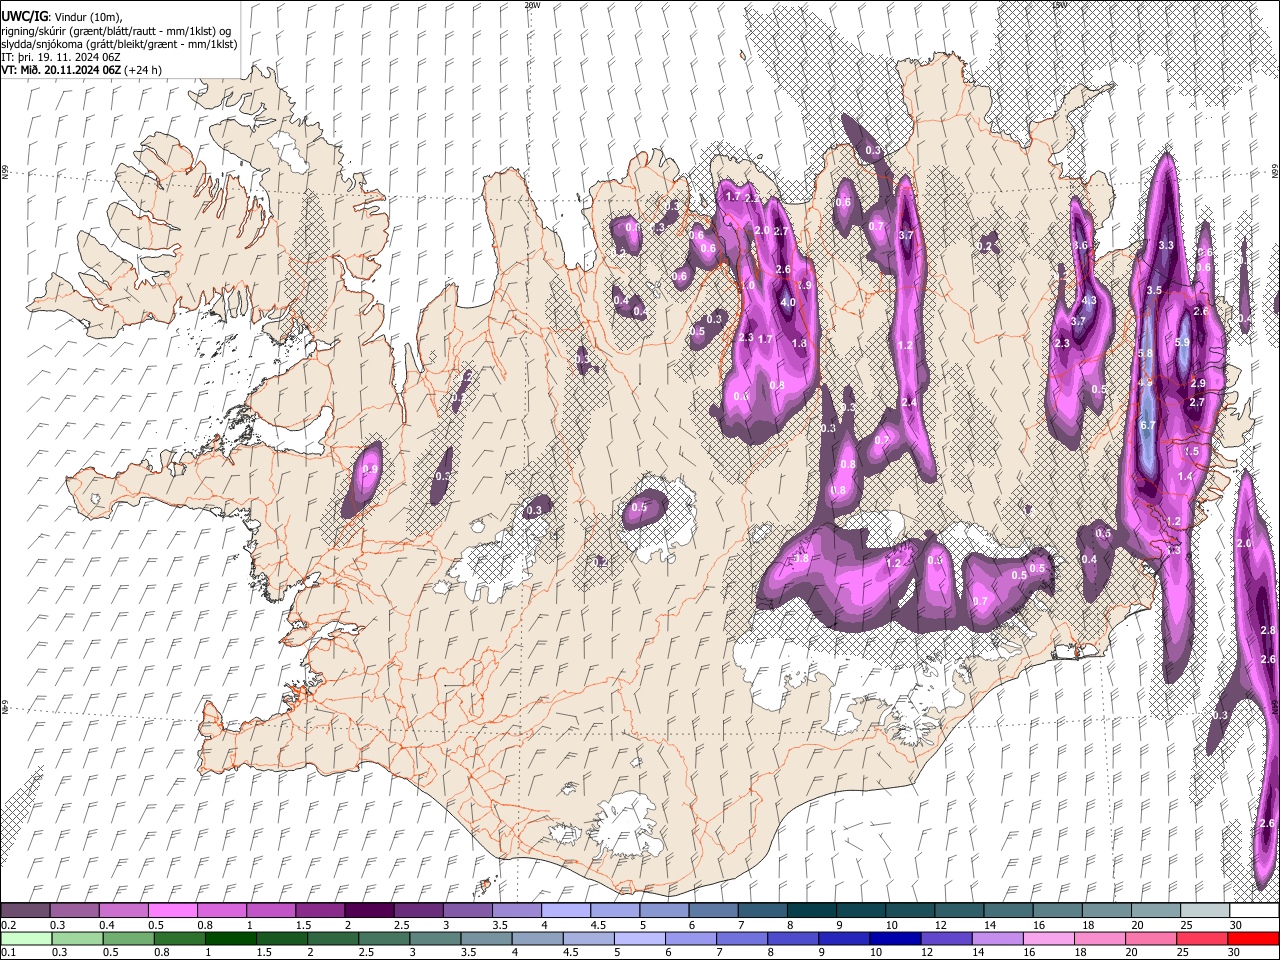
Task: Click the top-row lavender swatch between 4 and 4.5
Action: 564,911
